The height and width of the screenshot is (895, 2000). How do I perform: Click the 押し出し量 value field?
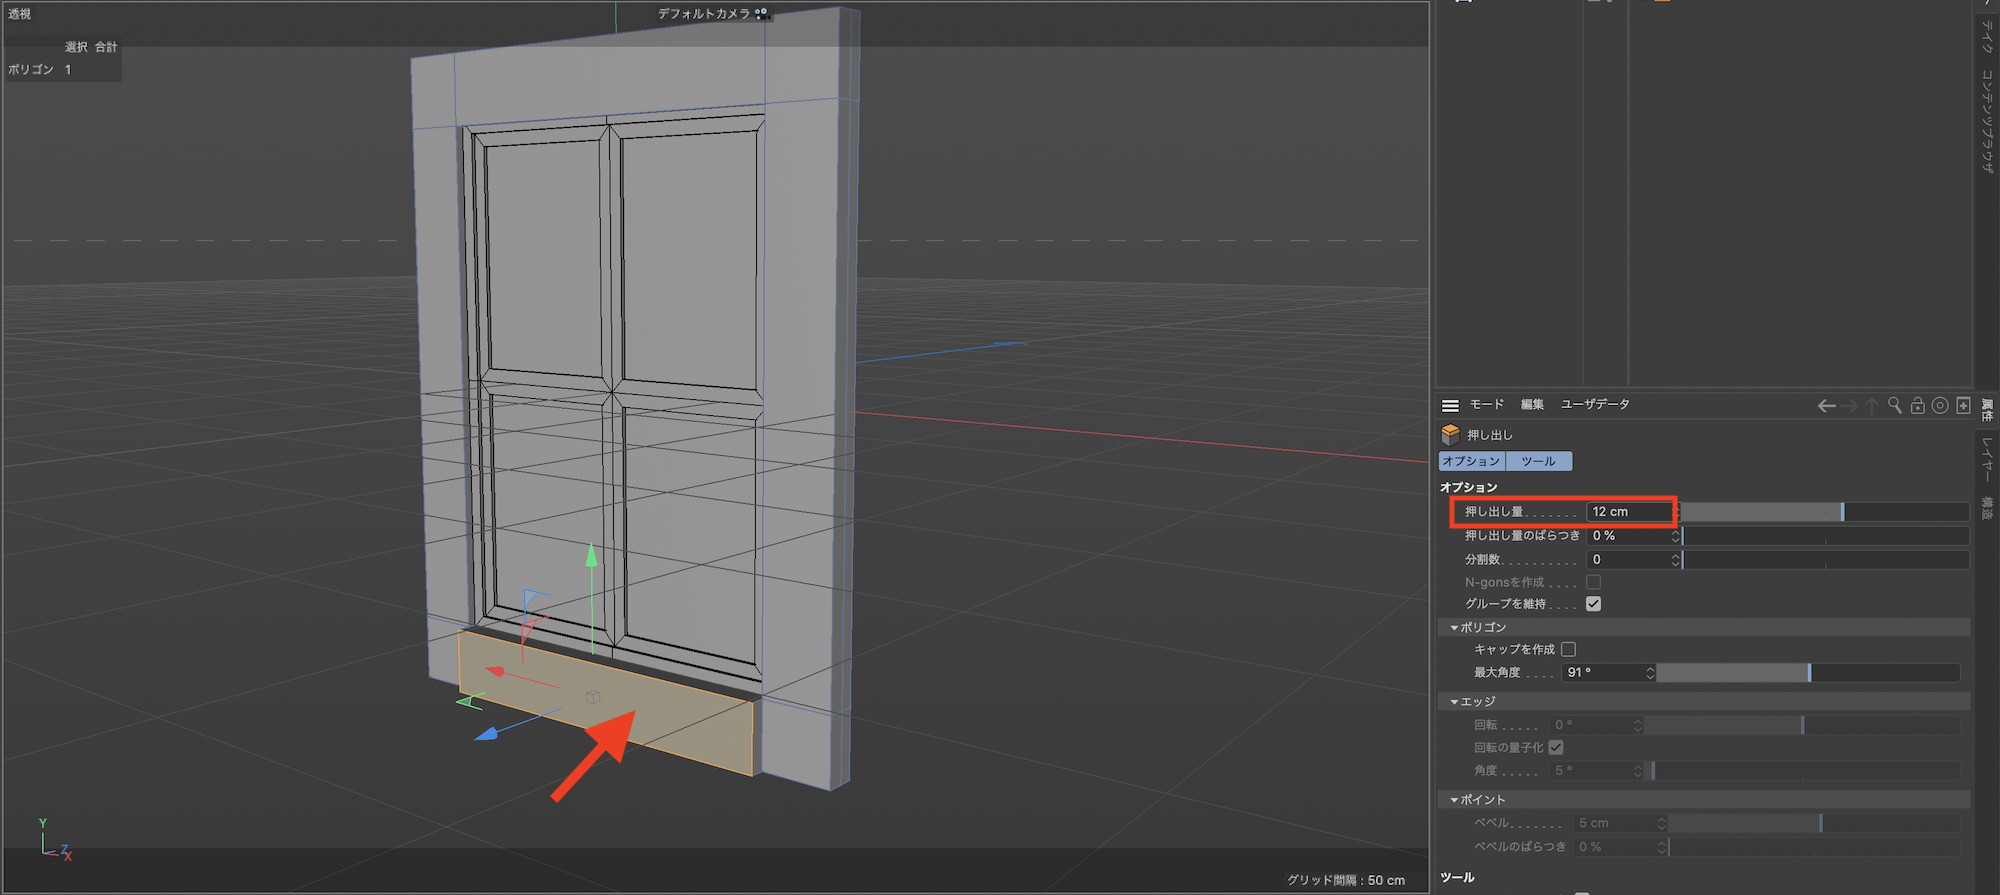coord(1628,512)
